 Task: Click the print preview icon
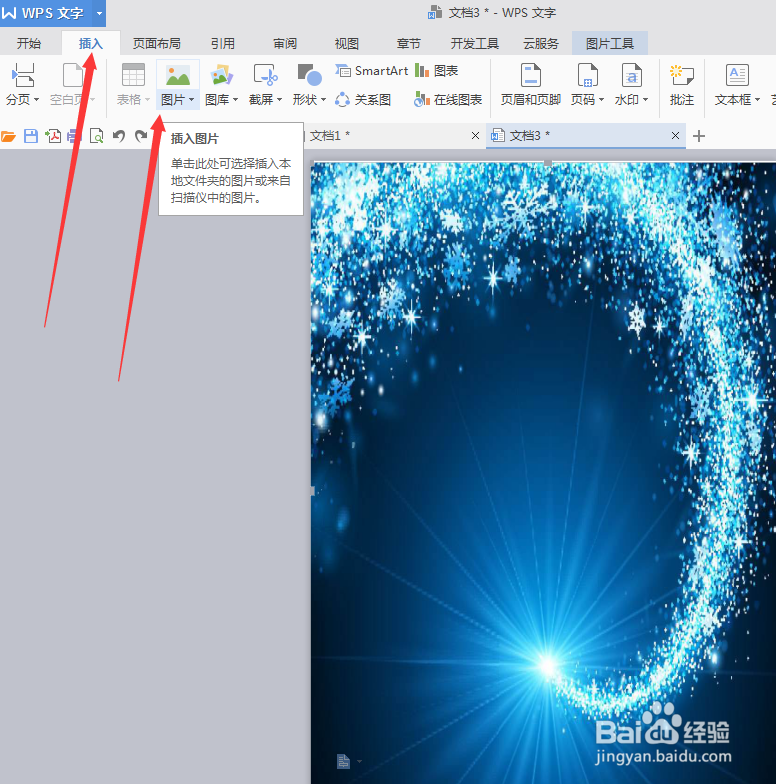click(96, 136)
